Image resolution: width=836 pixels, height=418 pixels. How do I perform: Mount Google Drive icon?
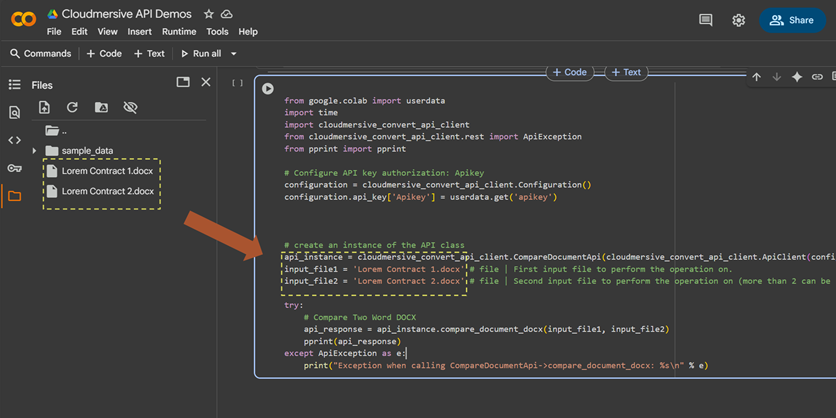101,107
